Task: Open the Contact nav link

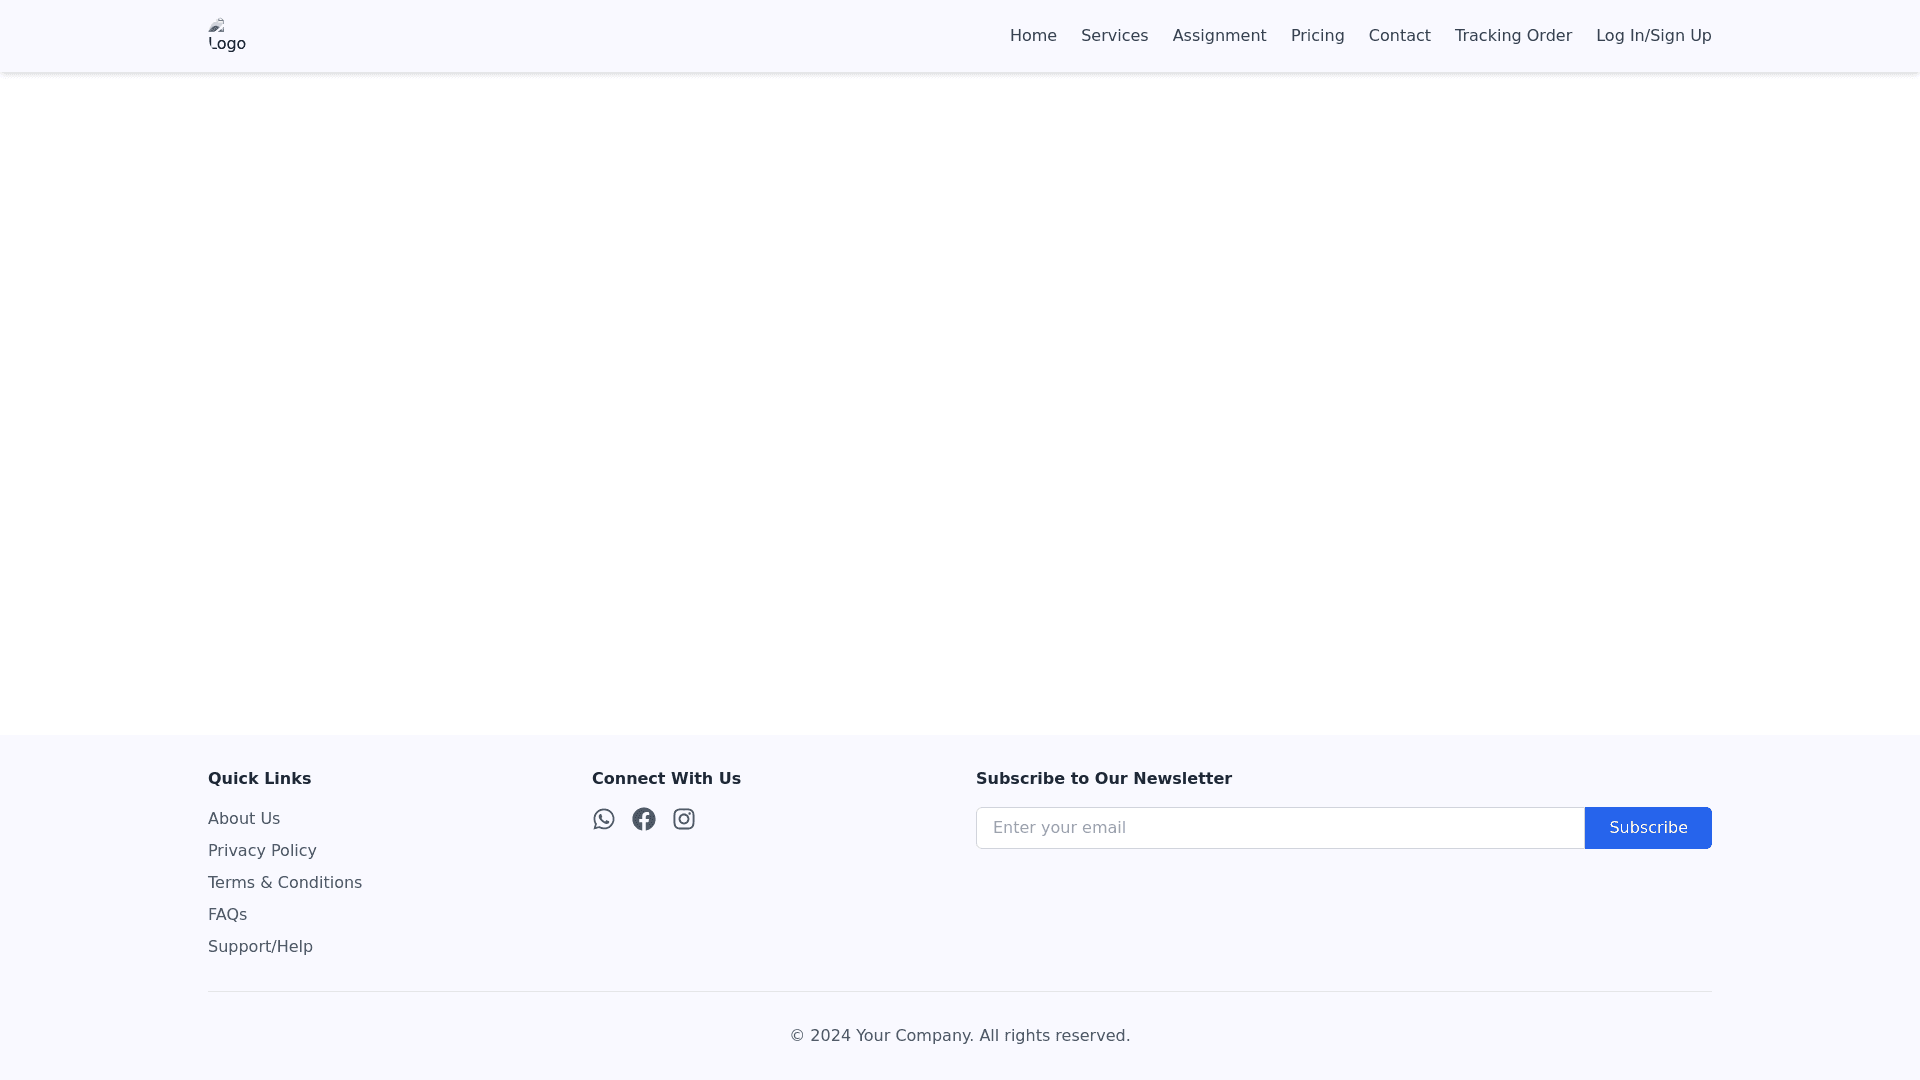Action: pos(1399,36)
